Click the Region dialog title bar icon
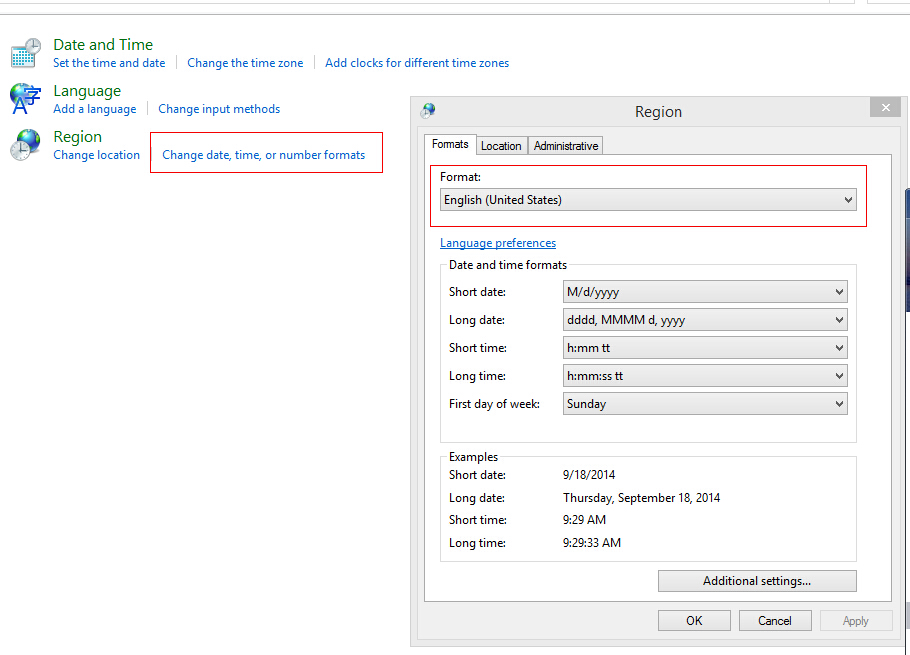 [x=429, y=111]
